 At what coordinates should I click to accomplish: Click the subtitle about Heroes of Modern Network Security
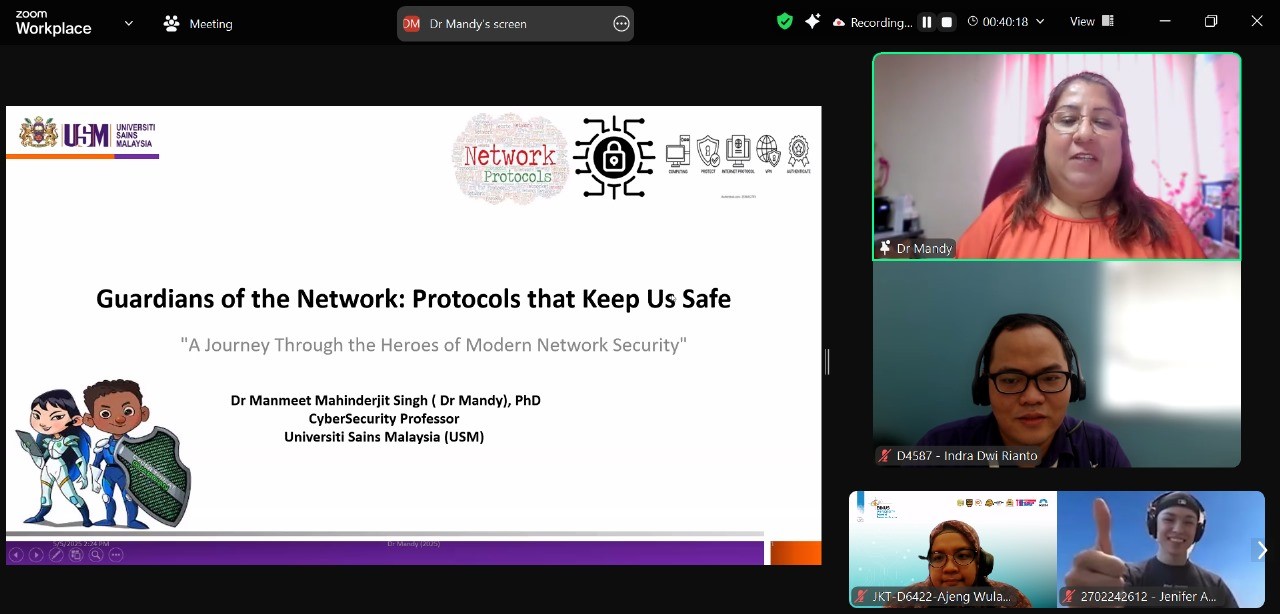click(433, 345)
